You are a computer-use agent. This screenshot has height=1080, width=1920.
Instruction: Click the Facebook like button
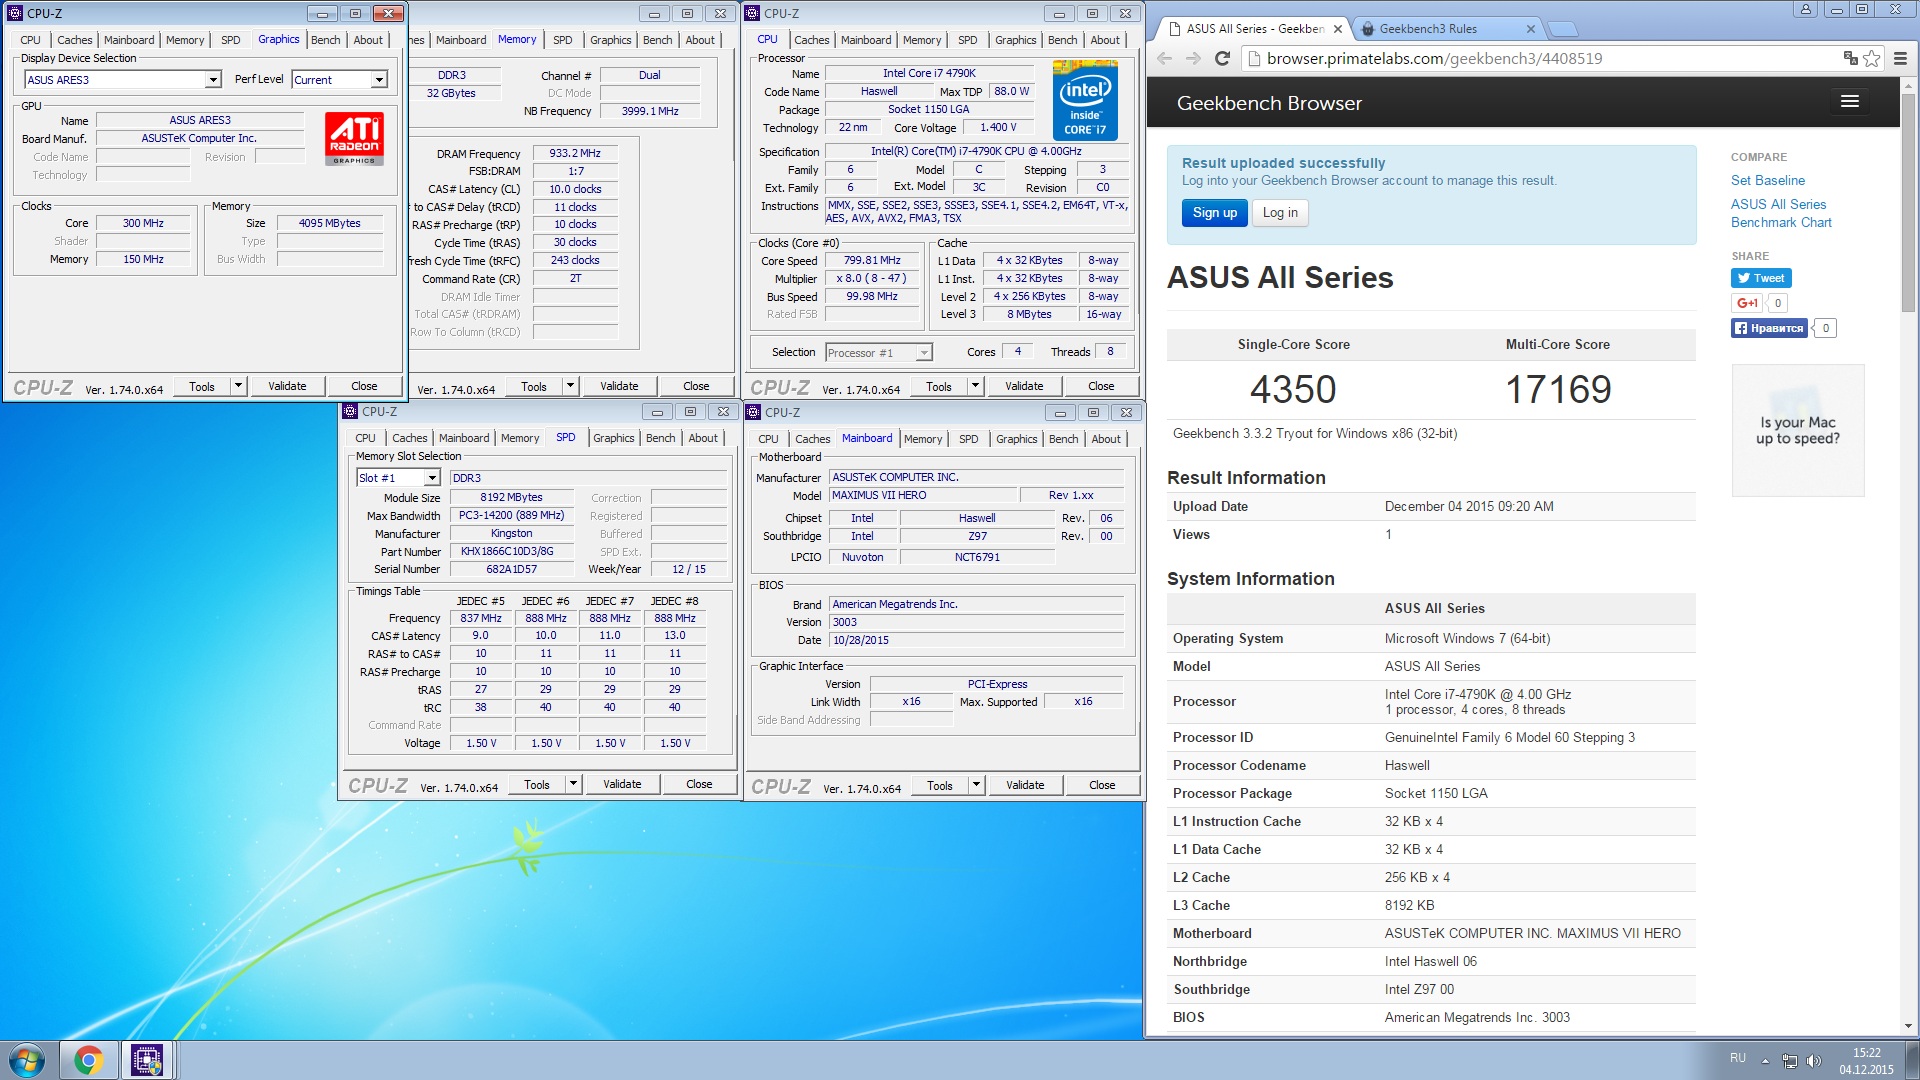point(1769,328)
